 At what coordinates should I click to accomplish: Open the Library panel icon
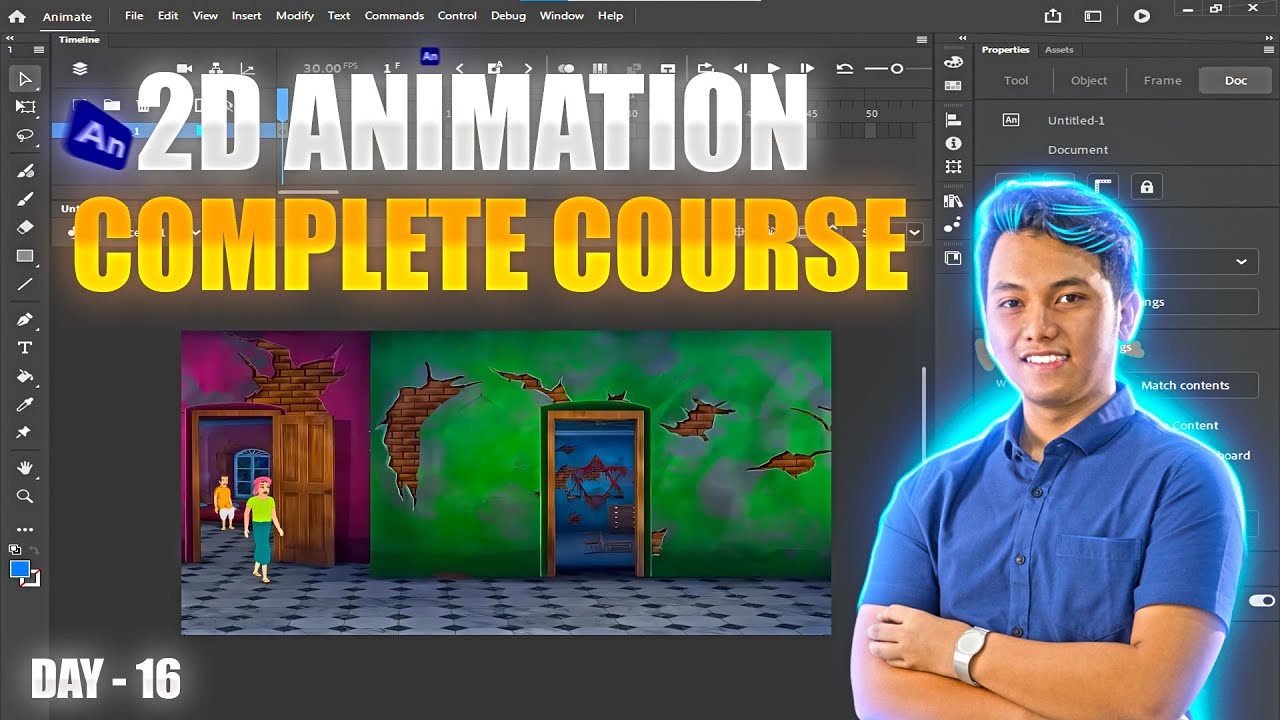coord(953,201)
